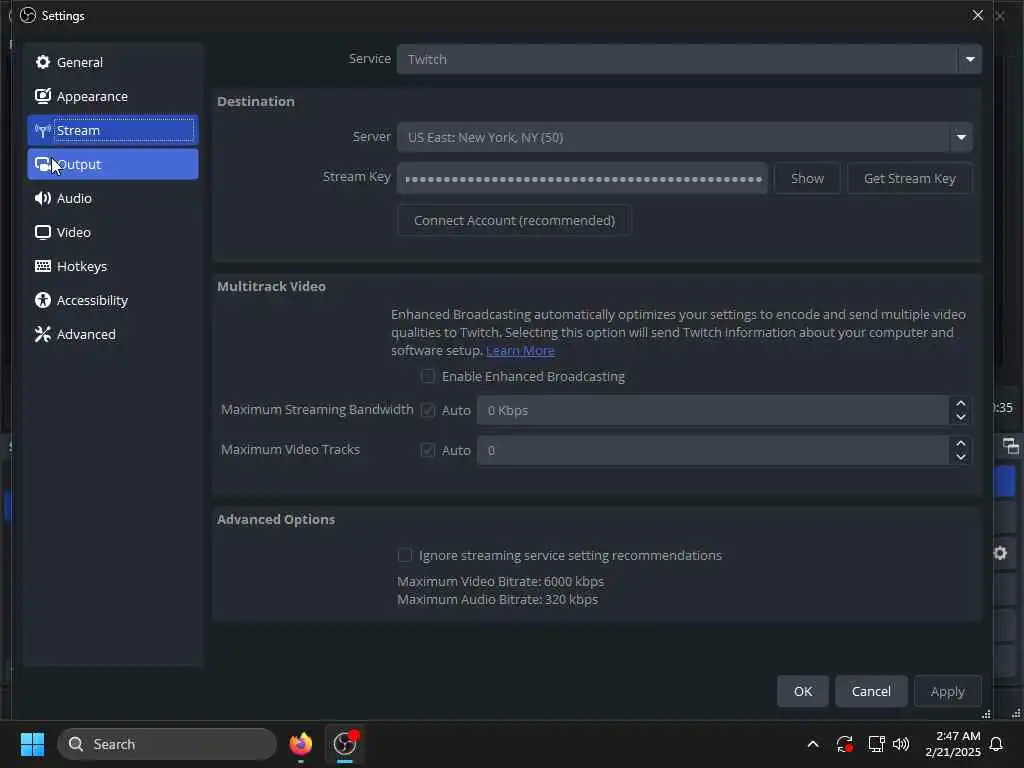
Task: Click OBS Studio taskbar icon
Action: pos(345,744)
